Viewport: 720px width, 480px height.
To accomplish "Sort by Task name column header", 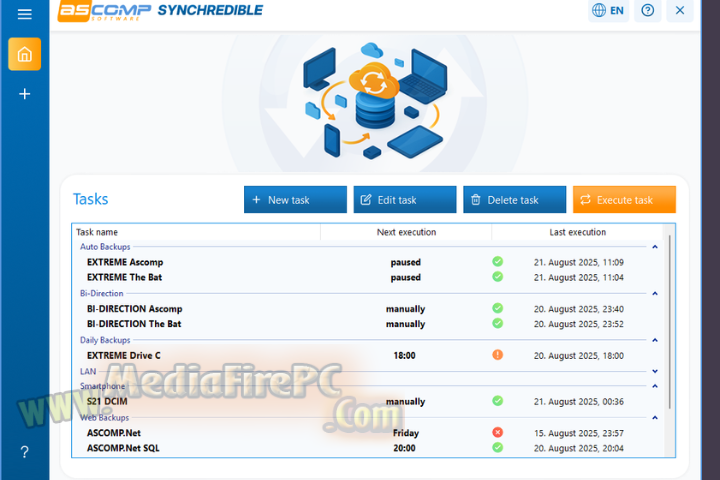I will (x=197, y=232).
